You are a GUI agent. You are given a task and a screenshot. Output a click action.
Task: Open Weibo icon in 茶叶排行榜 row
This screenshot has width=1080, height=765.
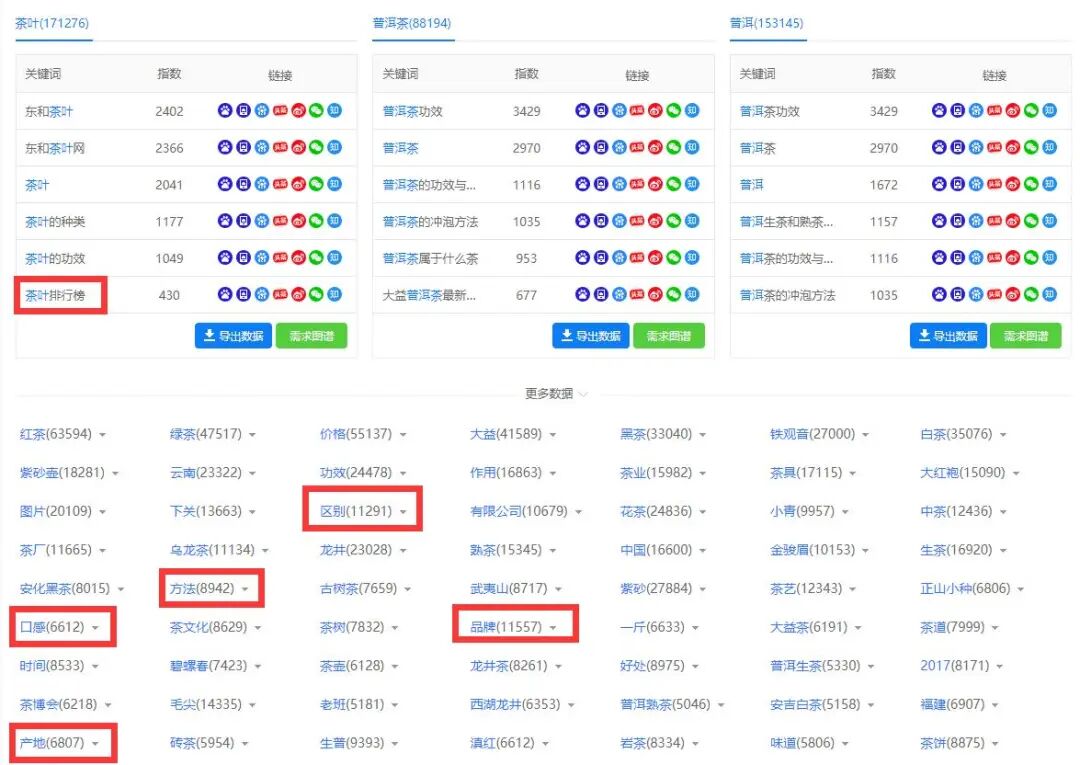coord(298,295)
